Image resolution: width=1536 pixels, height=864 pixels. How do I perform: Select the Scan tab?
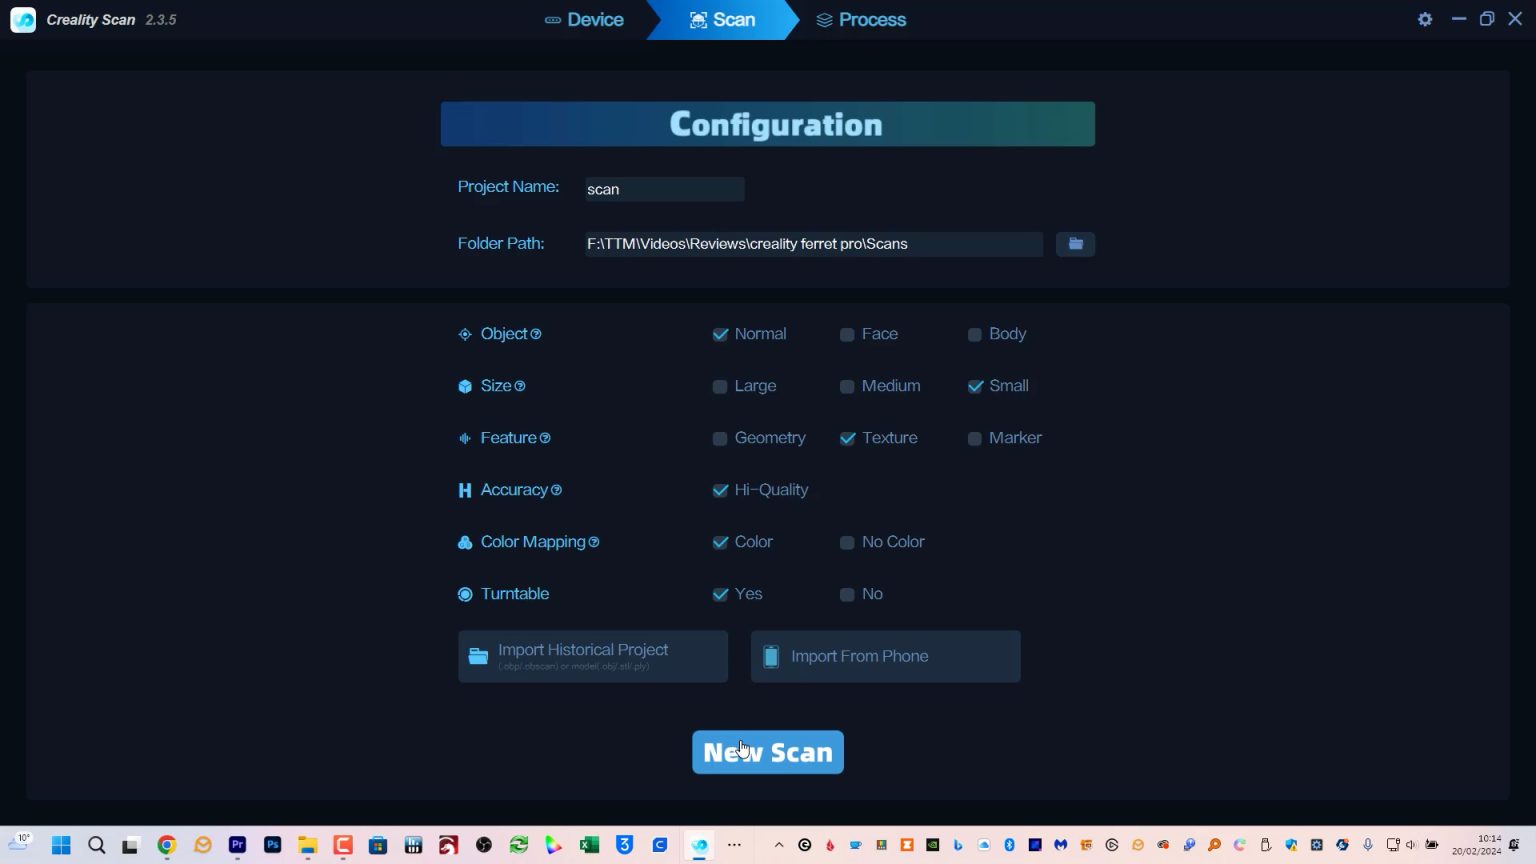point(722,20)
